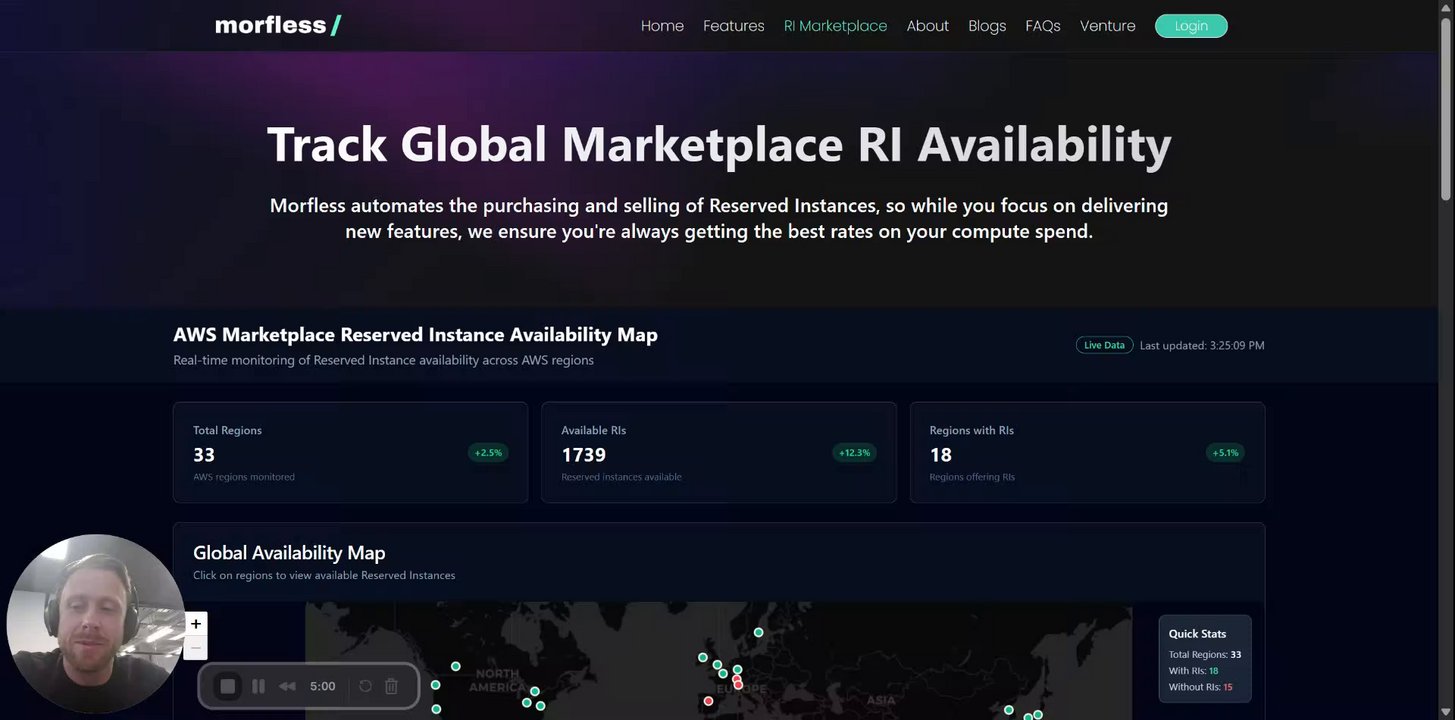Click the 1739 Available RIs value
The width and height of the screenshot is (1455, 720).
(x=584, y=455)
